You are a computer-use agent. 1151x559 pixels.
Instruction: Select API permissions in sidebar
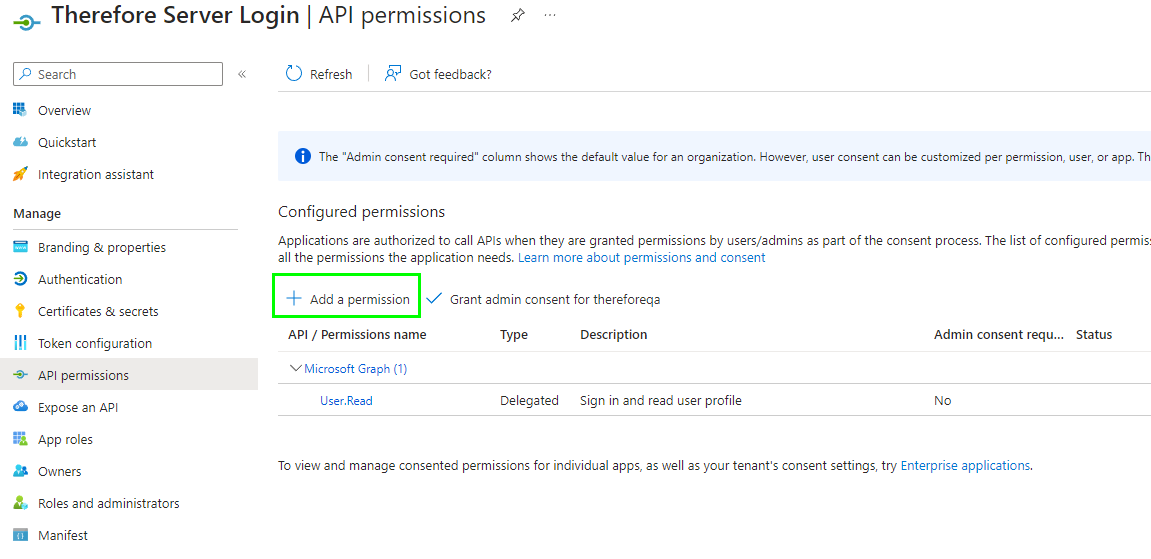(83, 376)
